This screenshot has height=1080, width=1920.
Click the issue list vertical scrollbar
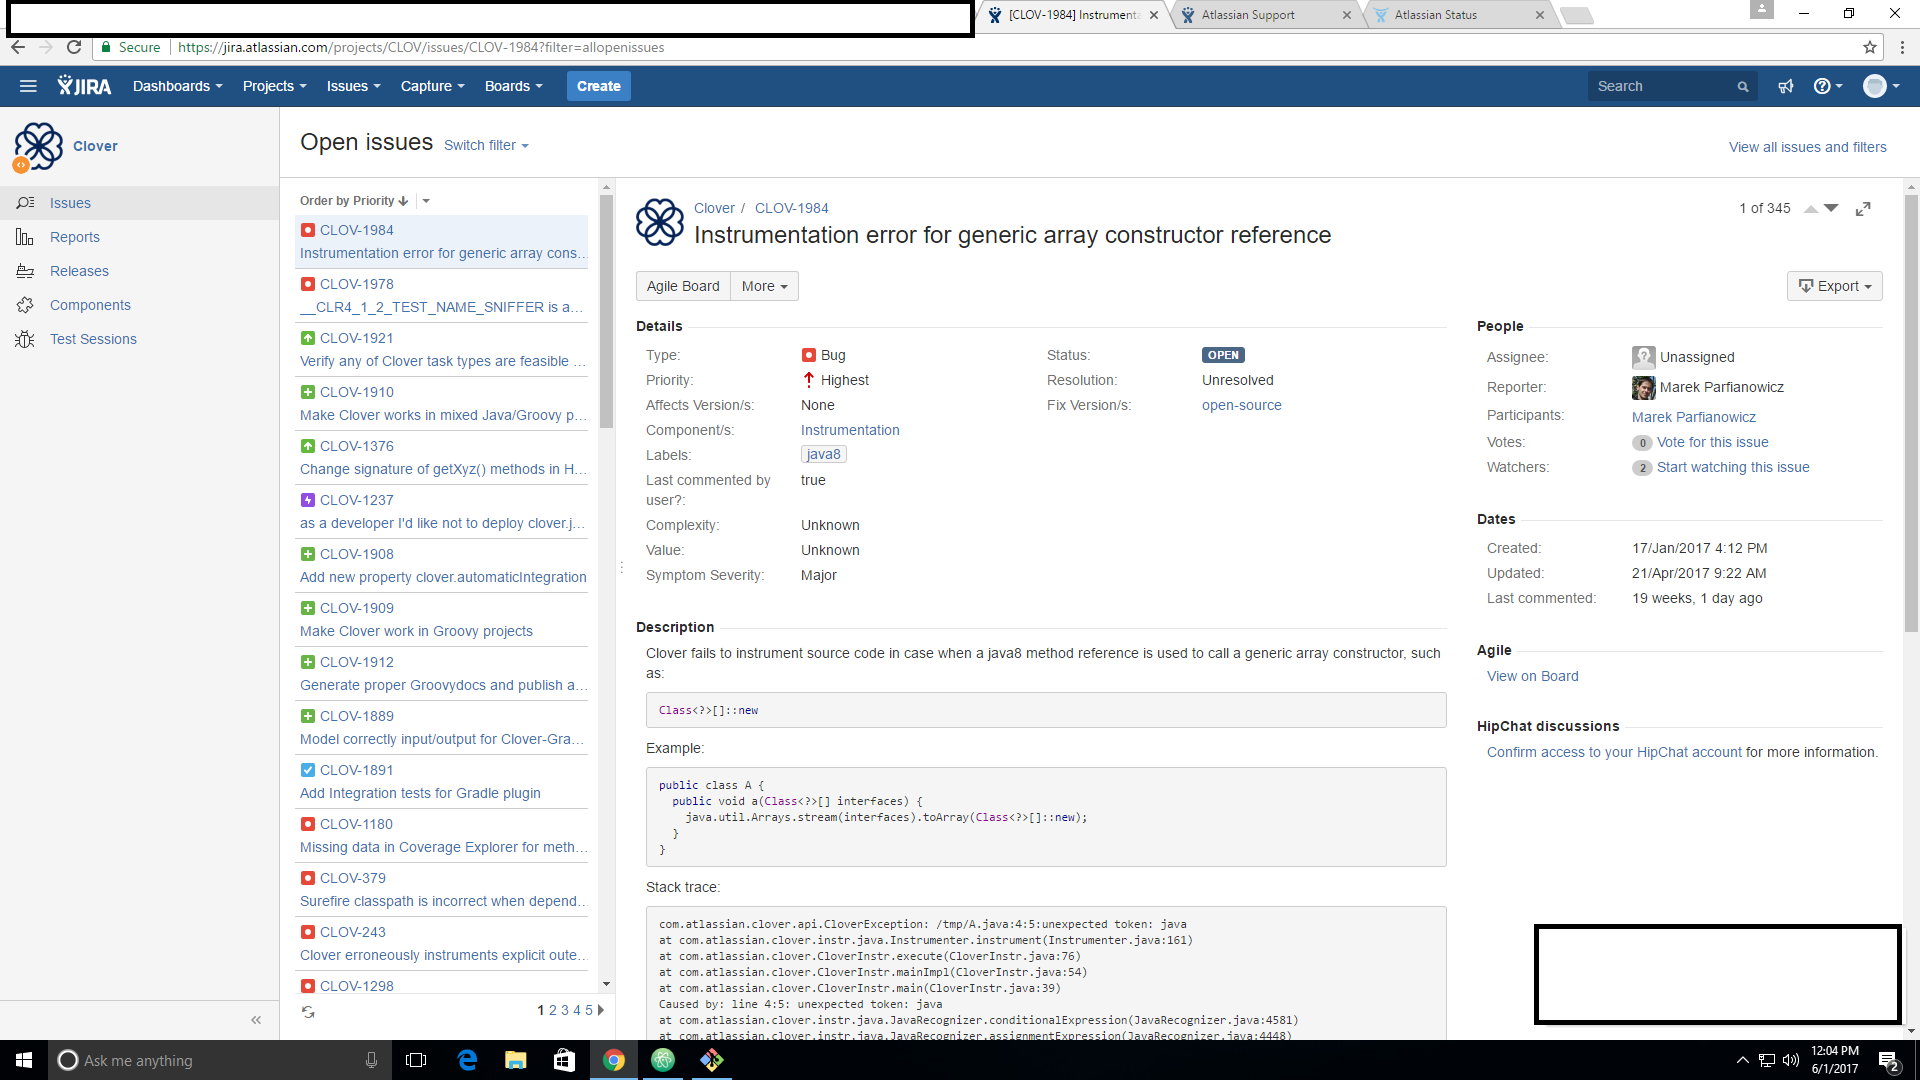606,312
